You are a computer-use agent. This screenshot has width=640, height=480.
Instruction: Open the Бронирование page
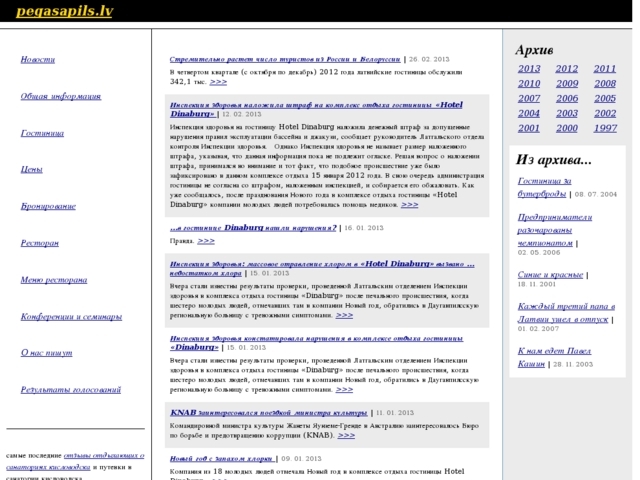pyautogui.click(x=48, y=205)
